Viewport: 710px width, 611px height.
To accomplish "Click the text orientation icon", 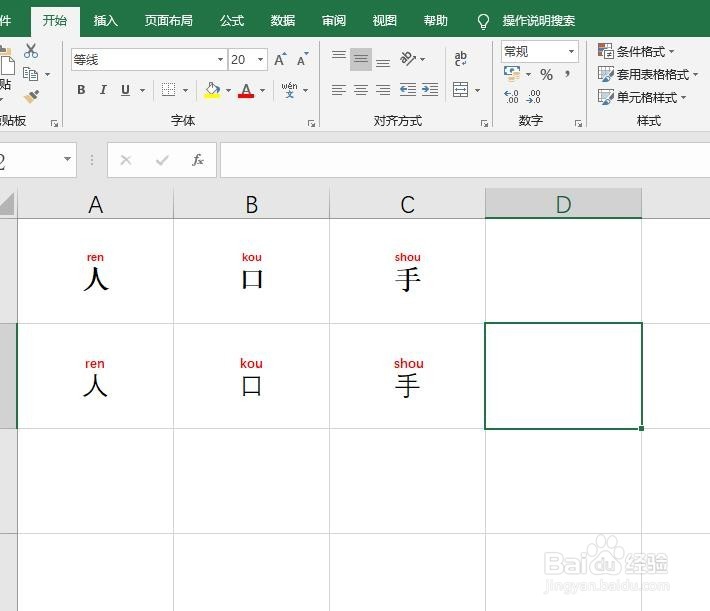I will pos(408,59).
